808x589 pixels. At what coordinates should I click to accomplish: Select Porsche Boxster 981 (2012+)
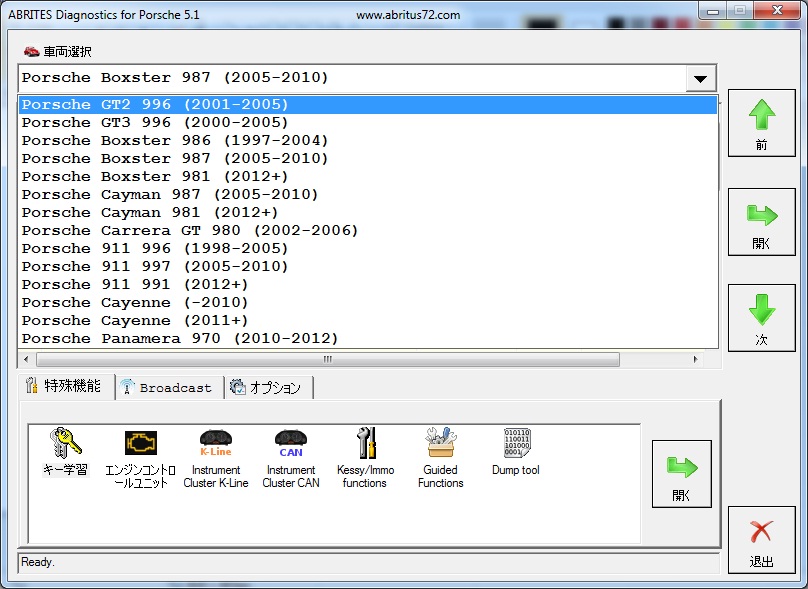click(x=368, y=177)
